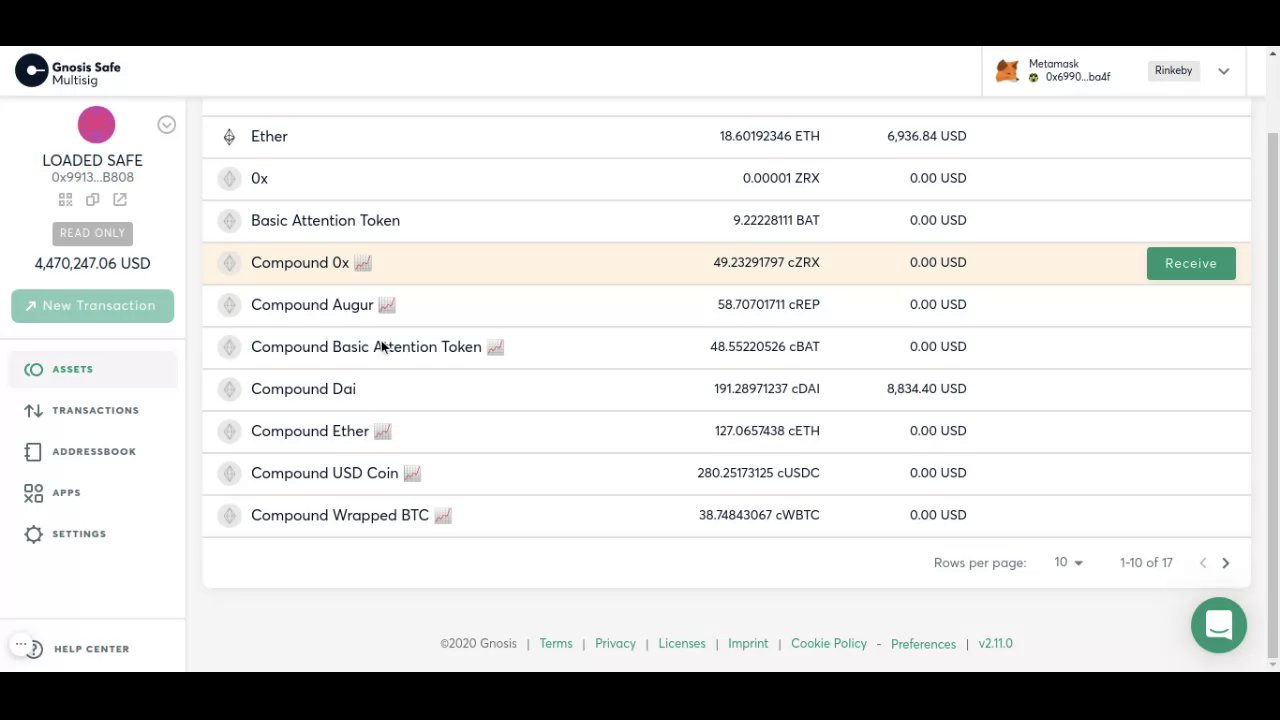1280x720 pixels.
Task: Click the LOADED SAFE name
Action: coord(92,161)
